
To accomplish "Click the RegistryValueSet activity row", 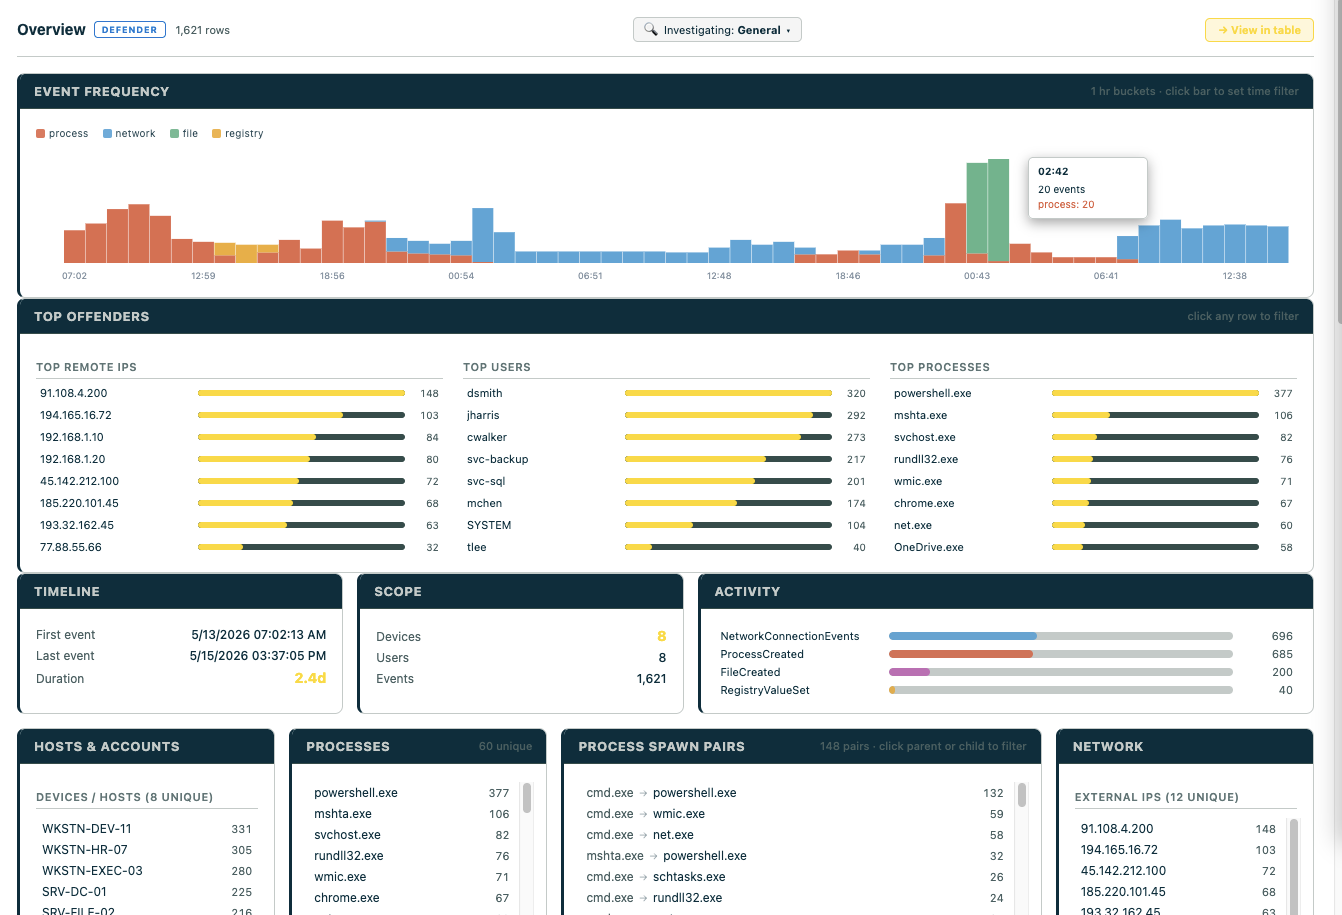I will click(1006, 690).
